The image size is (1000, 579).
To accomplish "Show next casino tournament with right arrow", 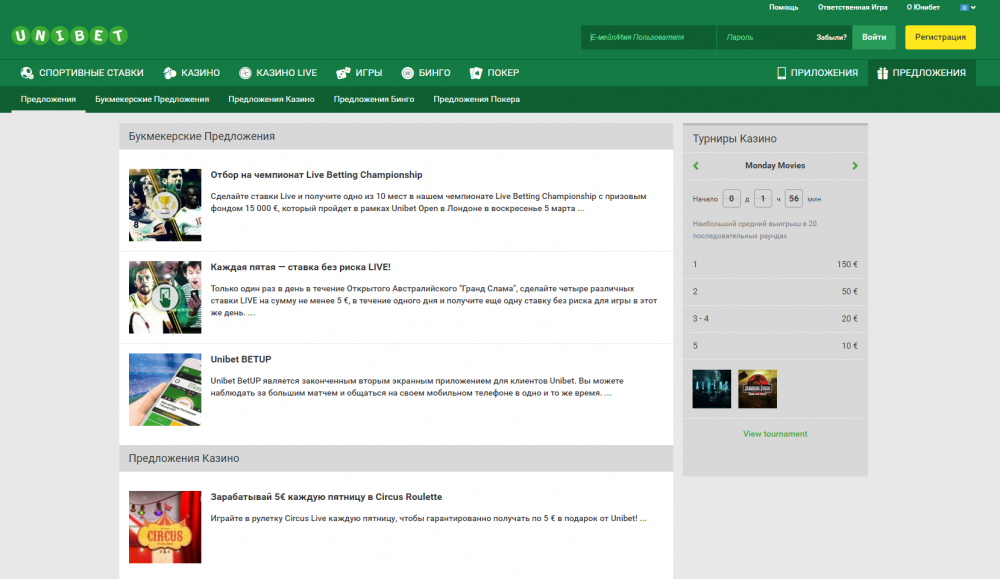I will pyautogui.click(x=855, y=166).
